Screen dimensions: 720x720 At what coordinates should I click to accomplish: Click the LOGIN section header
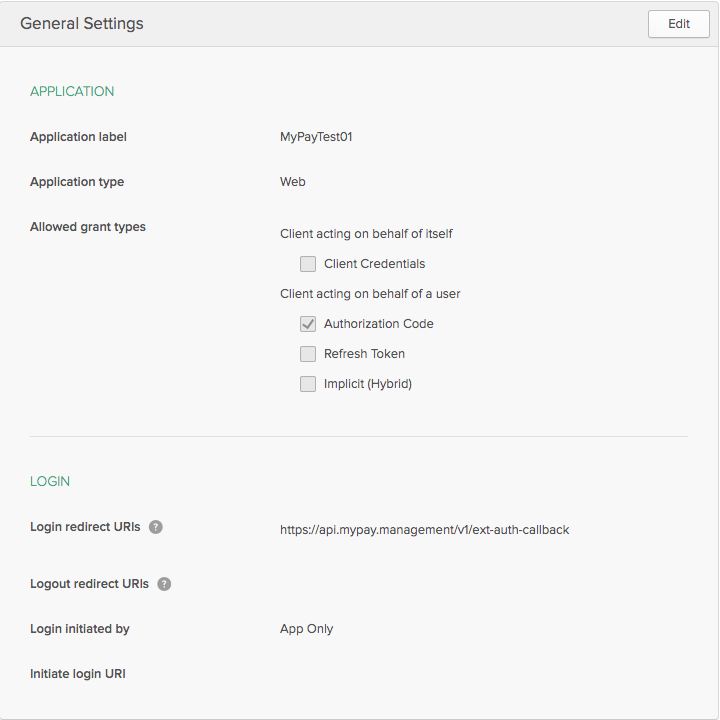[50, 481]
